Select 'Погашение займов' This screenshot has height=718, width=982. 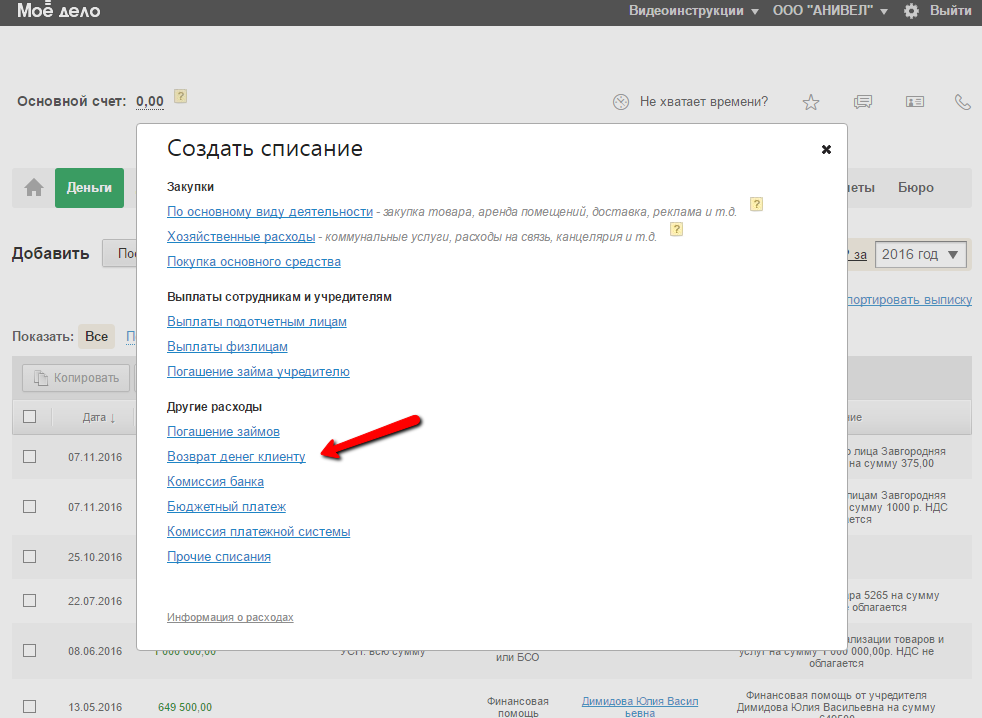[223, 432]
